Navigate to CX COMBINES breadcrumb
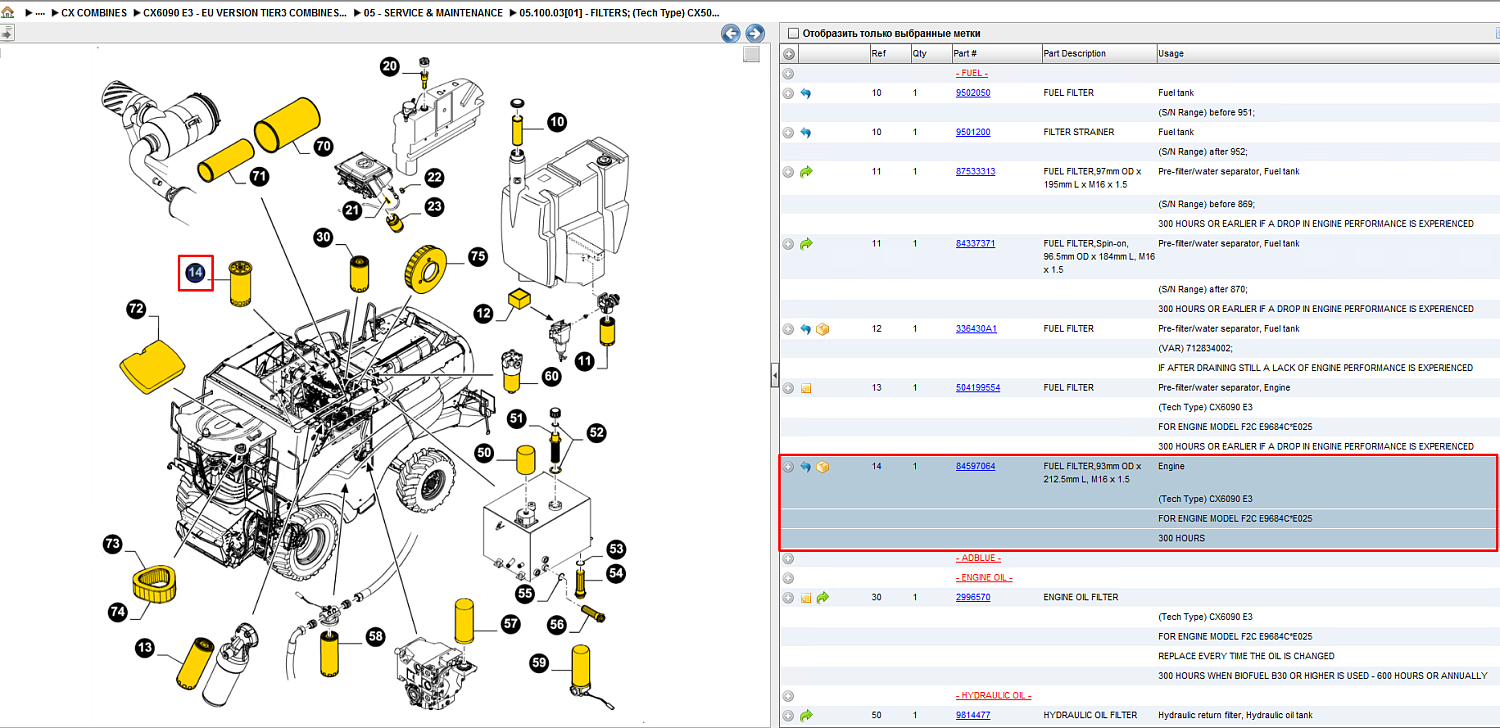 tap(94, 13)
